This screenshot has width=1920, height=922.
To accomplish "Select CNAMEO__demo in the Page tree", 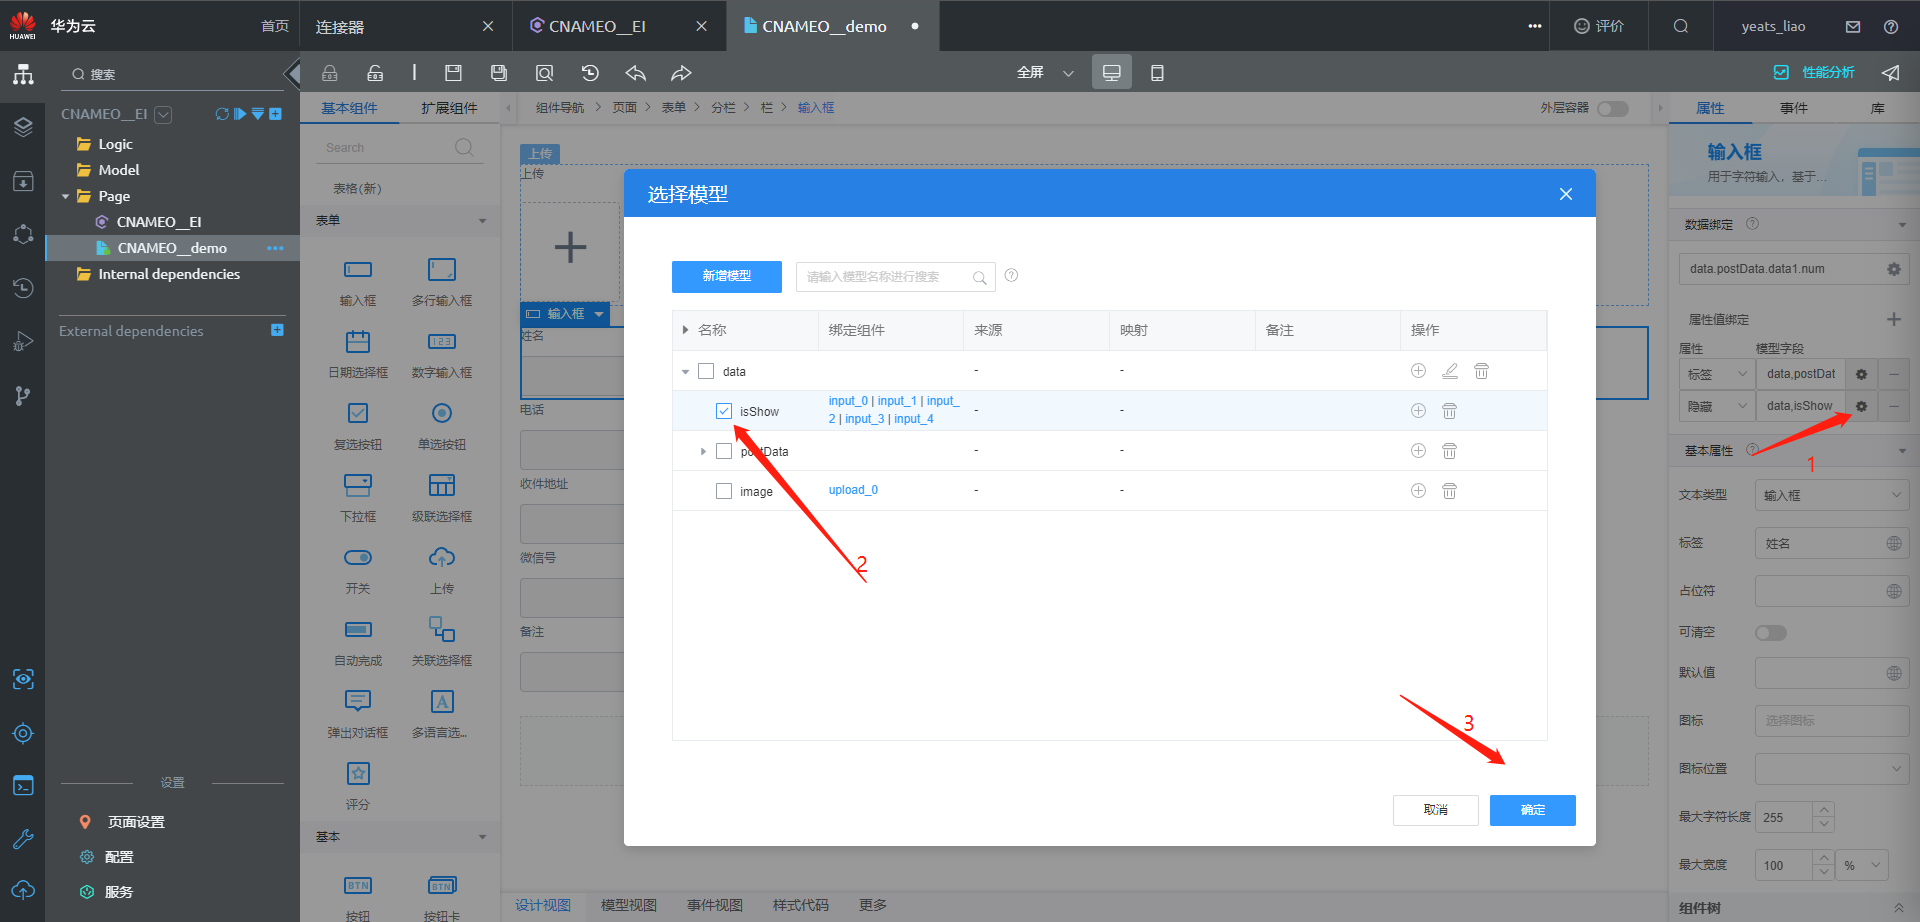I will pyautogui.click(x=172, y=248).
